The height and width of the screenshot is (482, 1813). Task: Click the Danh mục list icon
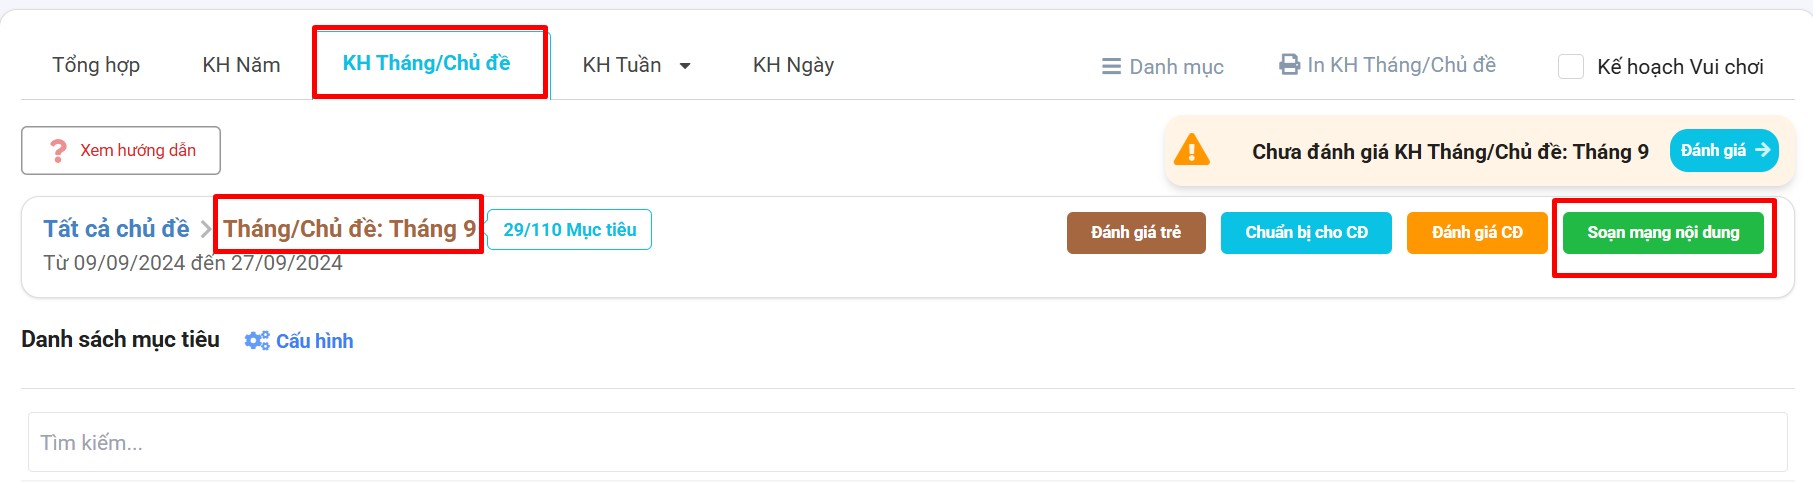1111,67
